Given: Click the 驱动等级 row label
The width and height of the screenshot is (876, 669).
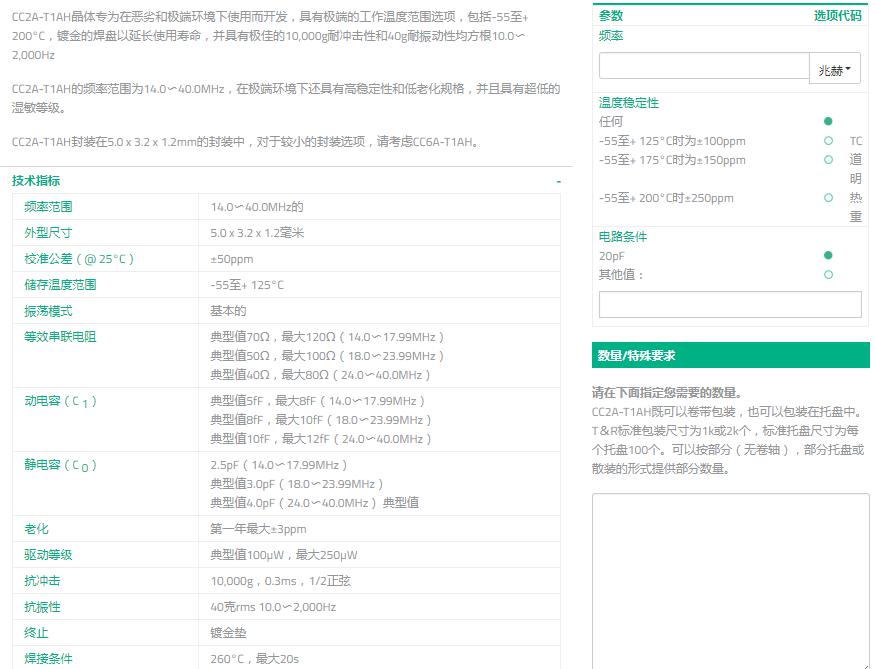Looking at the screenshot, I should 48,554.
